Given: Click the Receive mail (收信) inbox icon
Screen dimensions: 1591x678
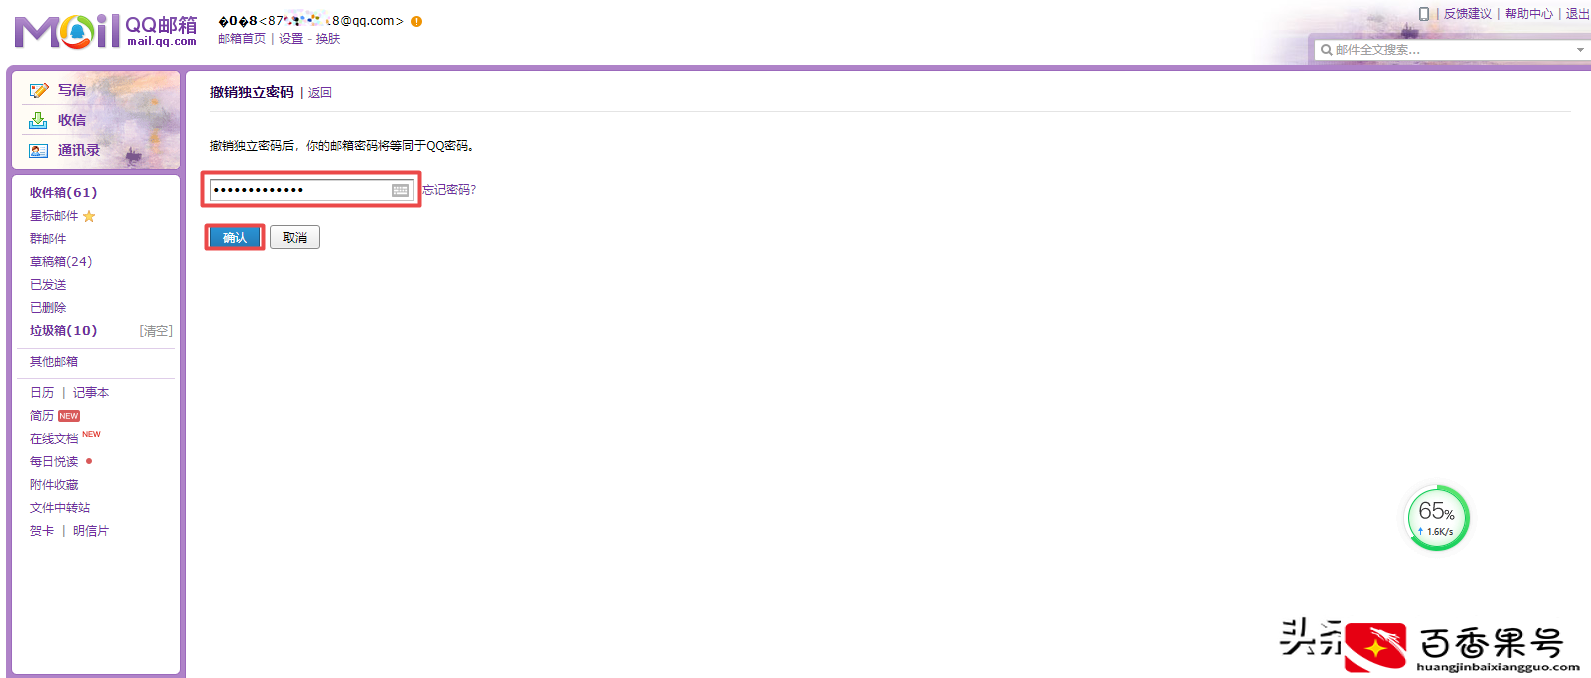Looking at the screenshot, I should click(38, 120).
